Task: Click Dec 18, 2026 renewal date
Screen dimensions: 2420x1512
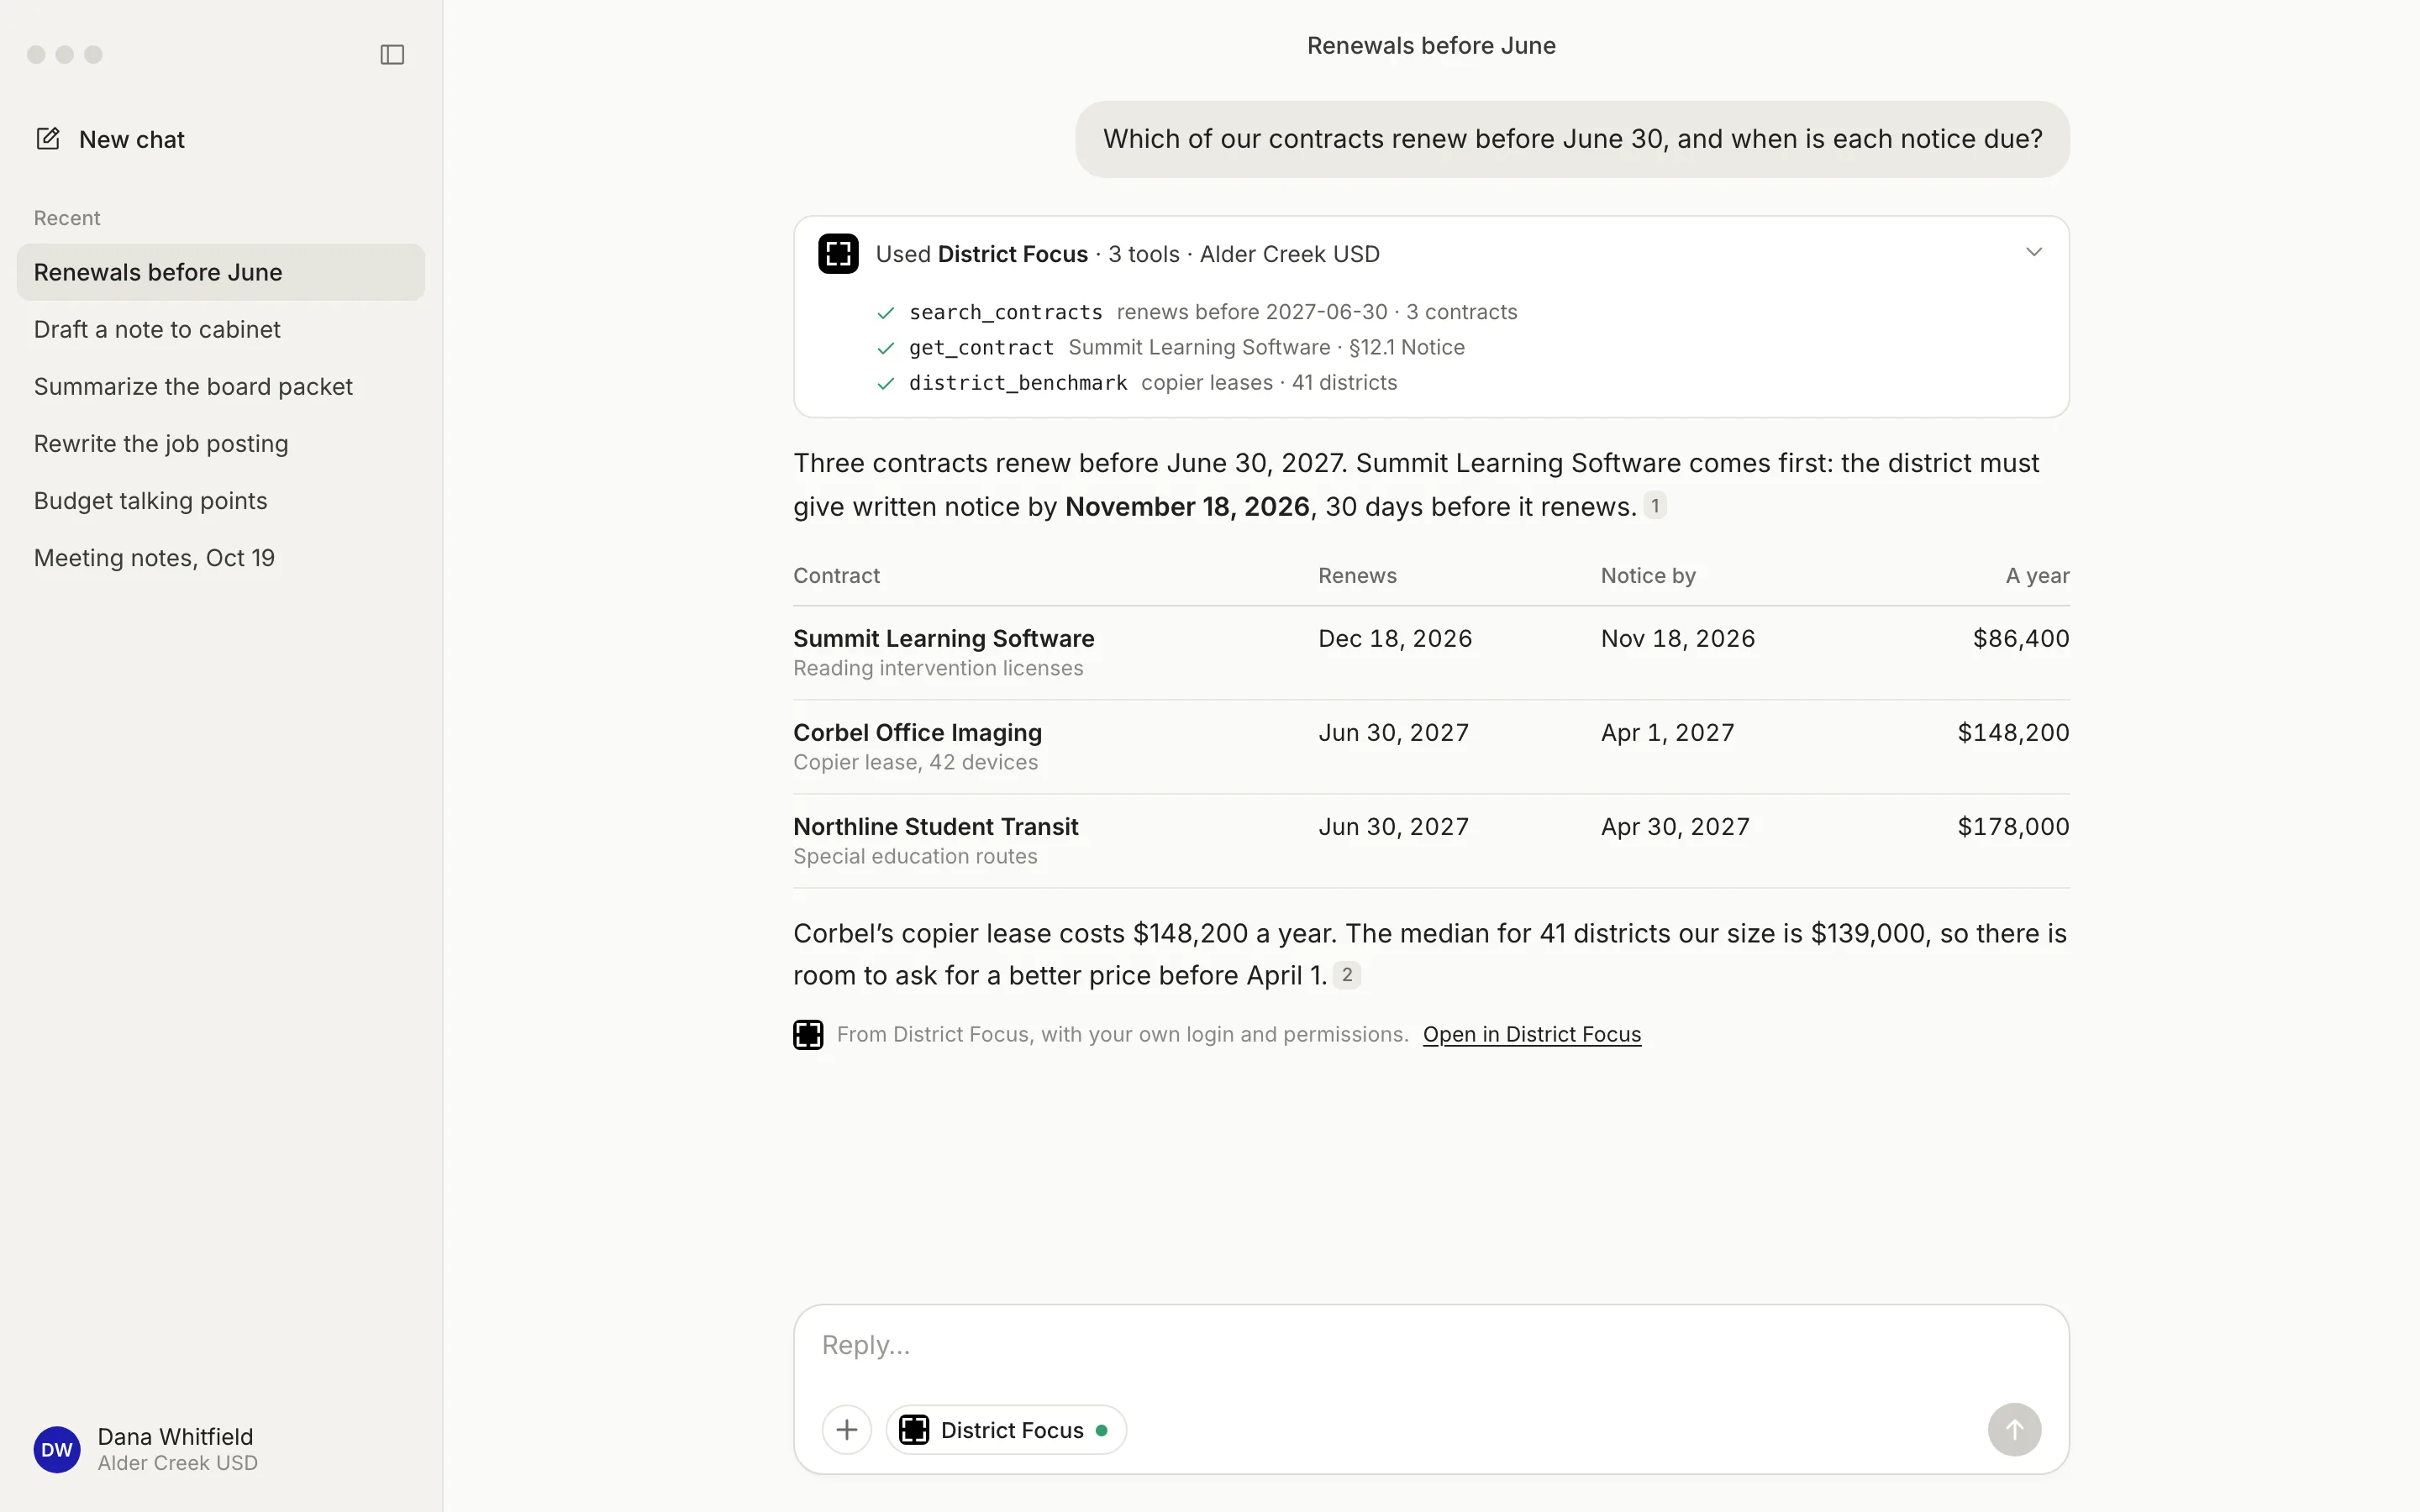Action: tap(1395, 638)
